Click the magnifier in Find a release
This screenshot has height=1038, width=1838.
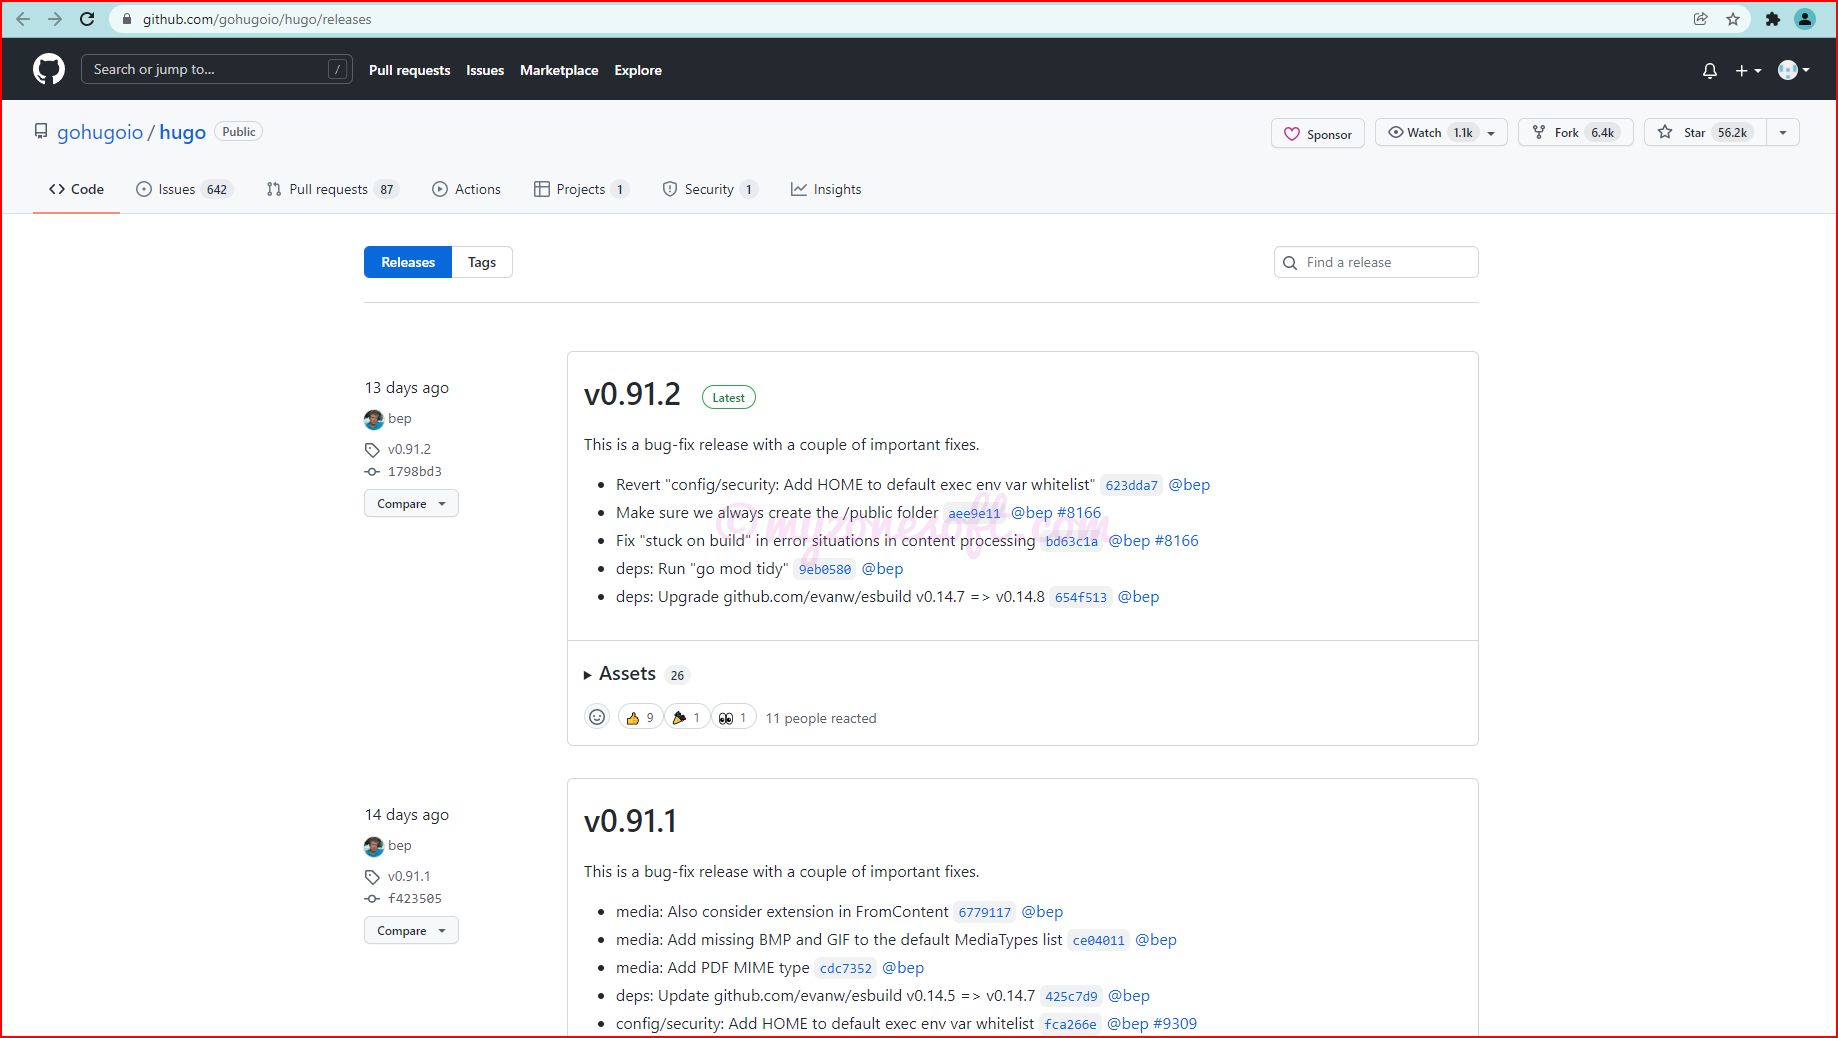pyautogui.click(x=1290, y=262)
